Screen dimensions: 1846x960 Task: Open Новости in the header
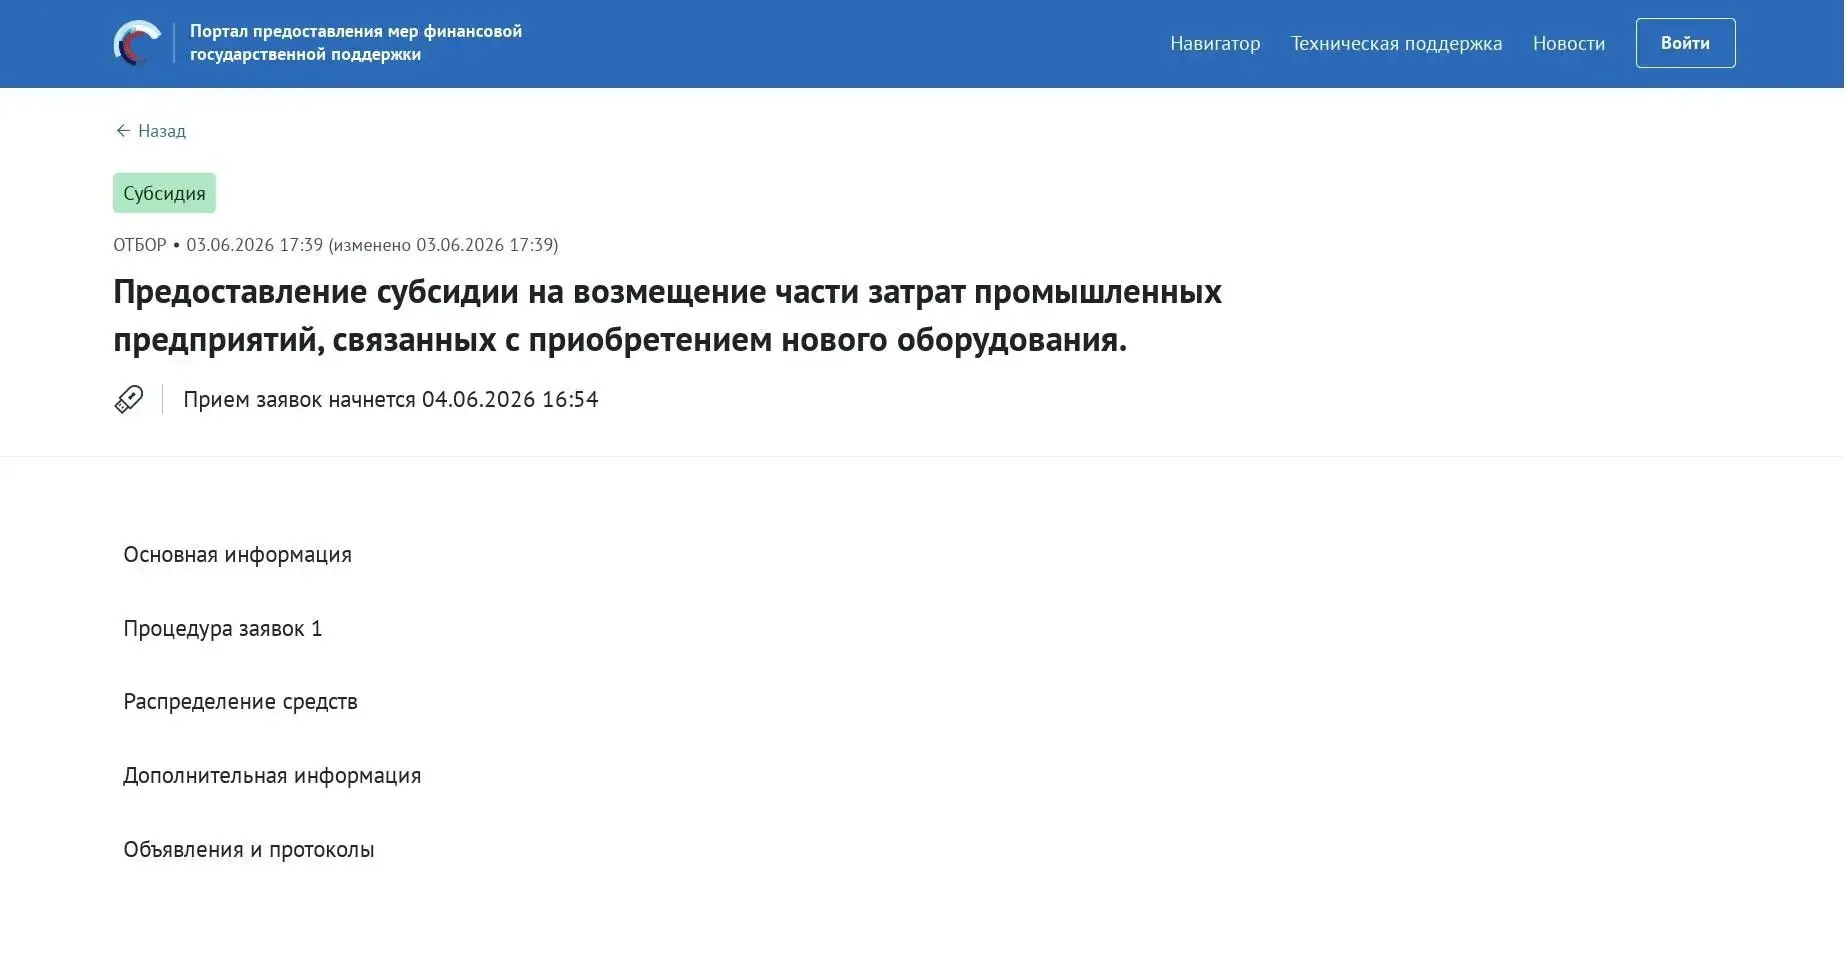coord(1568,43)
